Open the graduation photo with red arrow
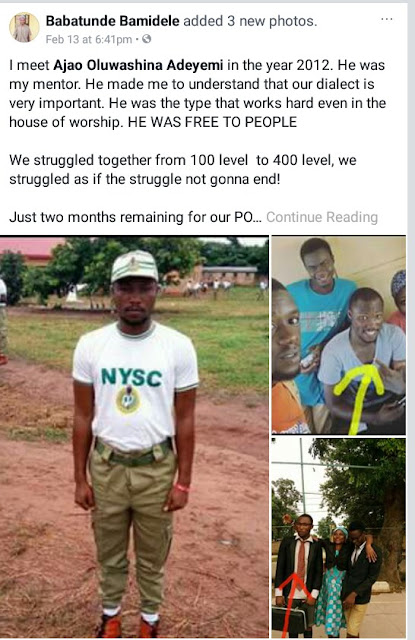The image size is (415, 640). pos(339,538)
